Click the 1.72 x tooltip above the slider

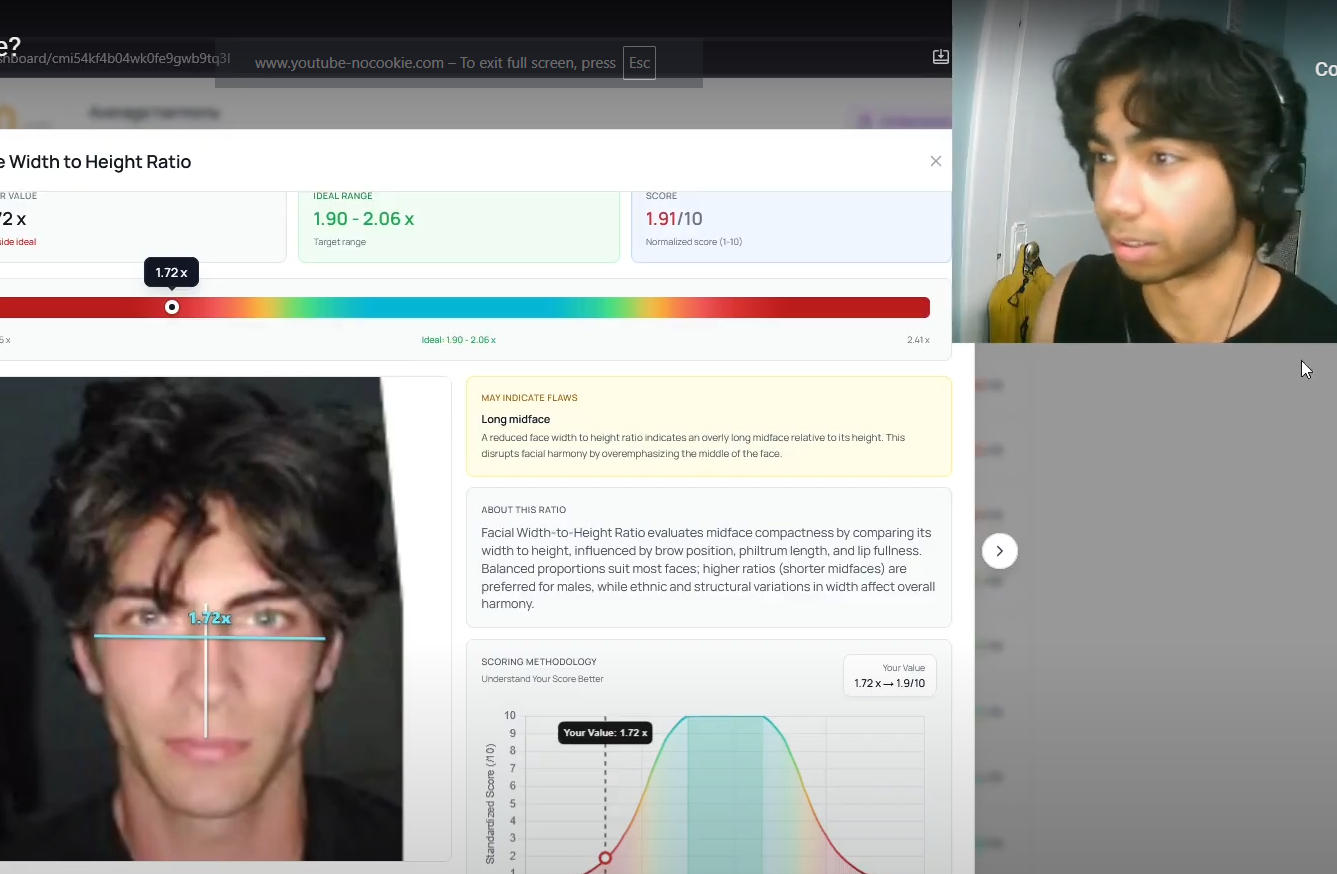pos(171,272)
